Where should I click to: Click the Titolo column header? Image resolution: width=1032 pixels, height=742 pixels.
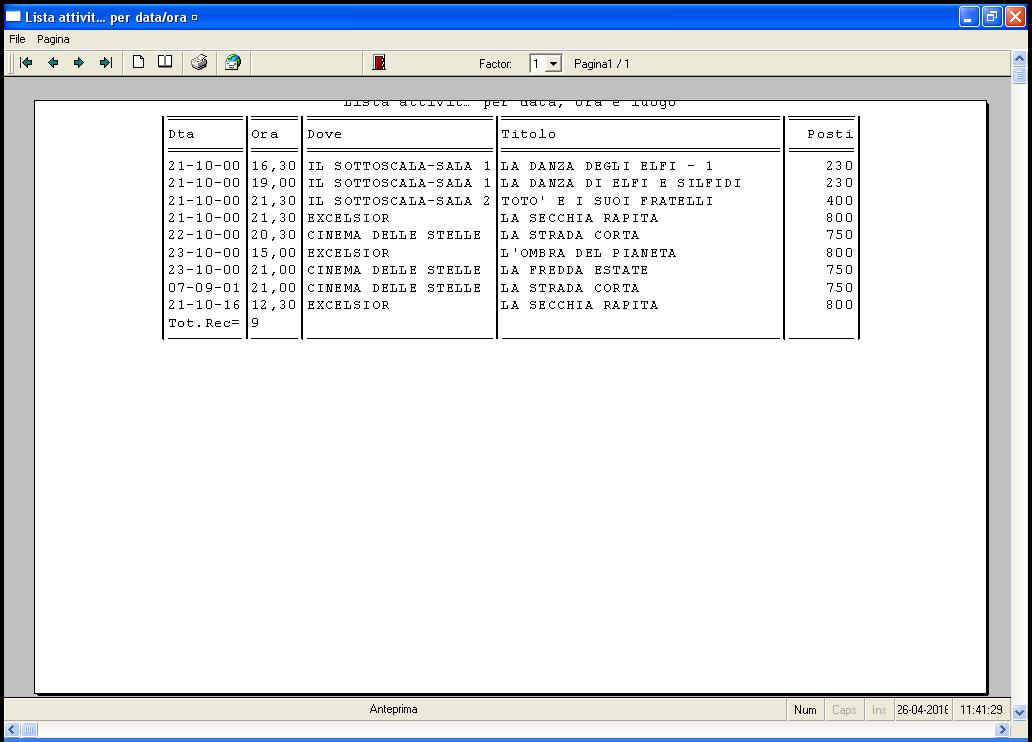tap(529, 134)
